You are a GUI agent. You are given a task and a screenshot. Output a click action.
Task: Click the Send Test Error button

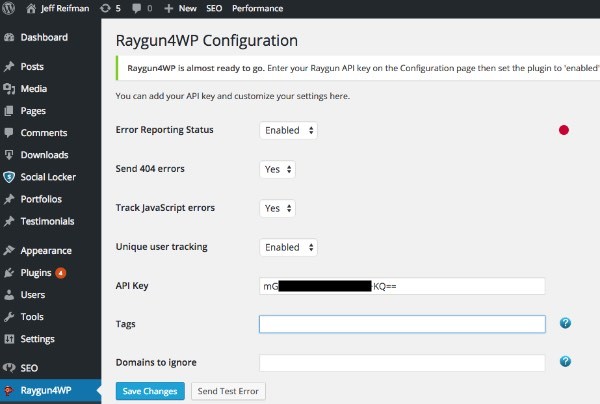(228, 391)
